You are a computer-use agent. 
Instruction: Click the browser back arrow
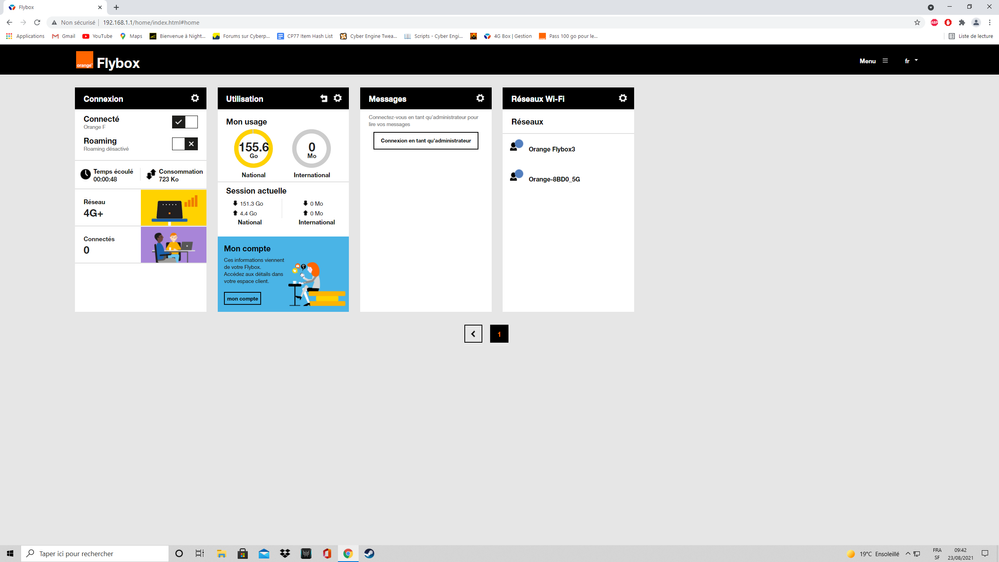(x=10, y=22)
